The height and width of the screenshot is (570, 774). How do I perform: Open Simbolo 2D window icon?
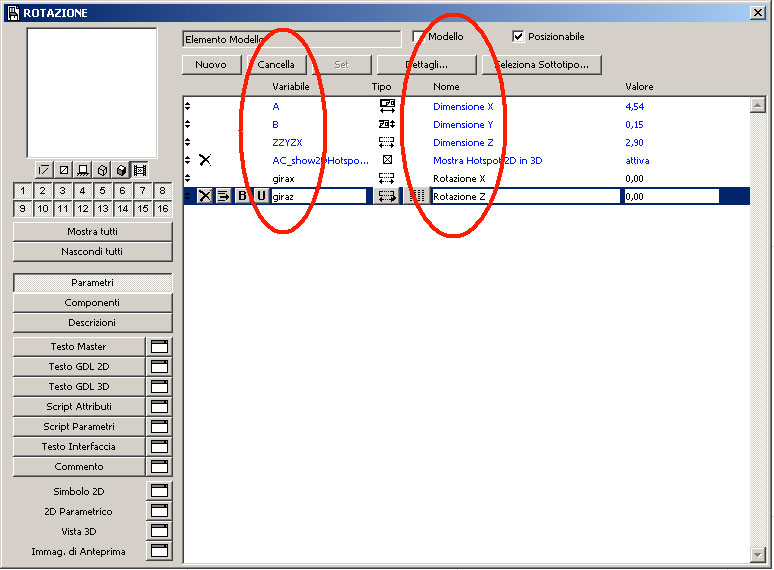coord(159,492)
